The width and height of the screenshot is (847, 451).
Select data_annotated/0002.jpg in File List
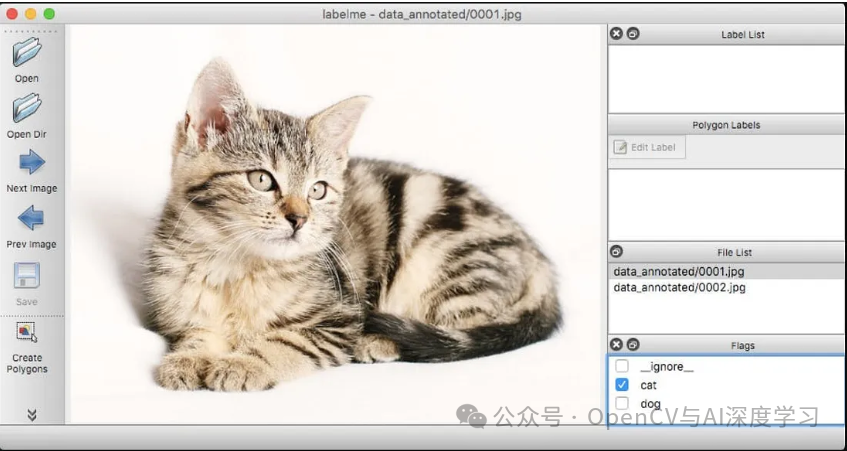click(x=727, y=287)
